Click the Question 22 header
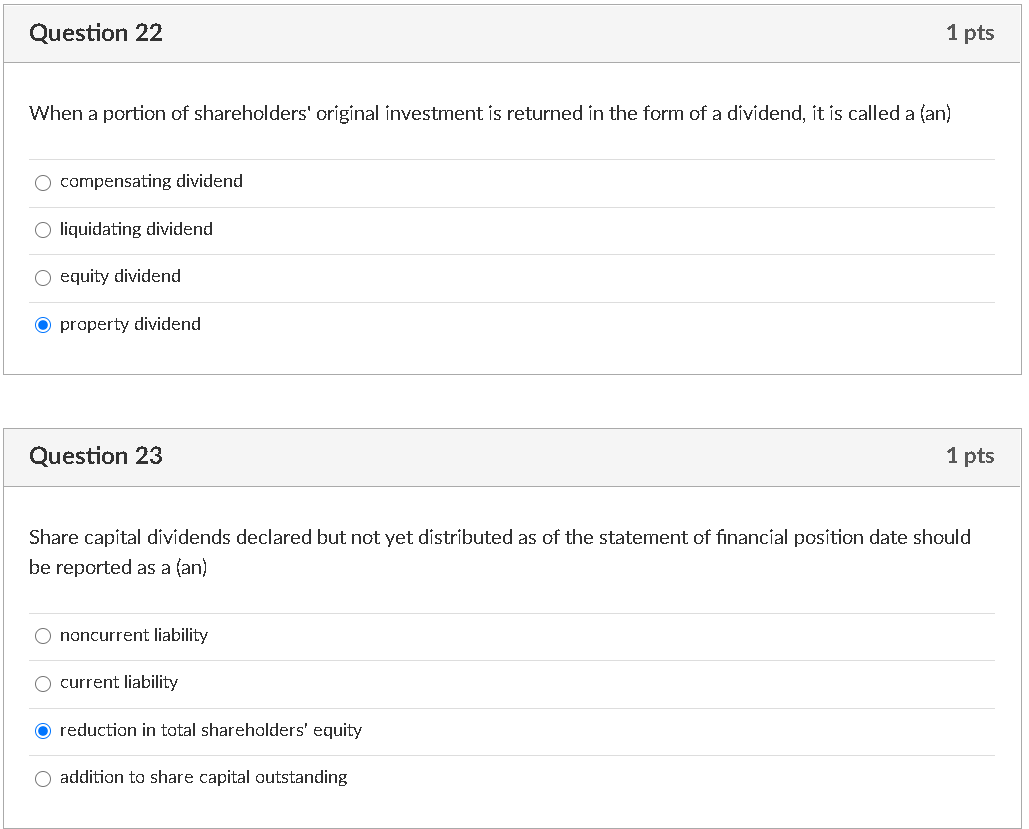This screenshot has height=829, width=1029. click(x=97, y=32)
